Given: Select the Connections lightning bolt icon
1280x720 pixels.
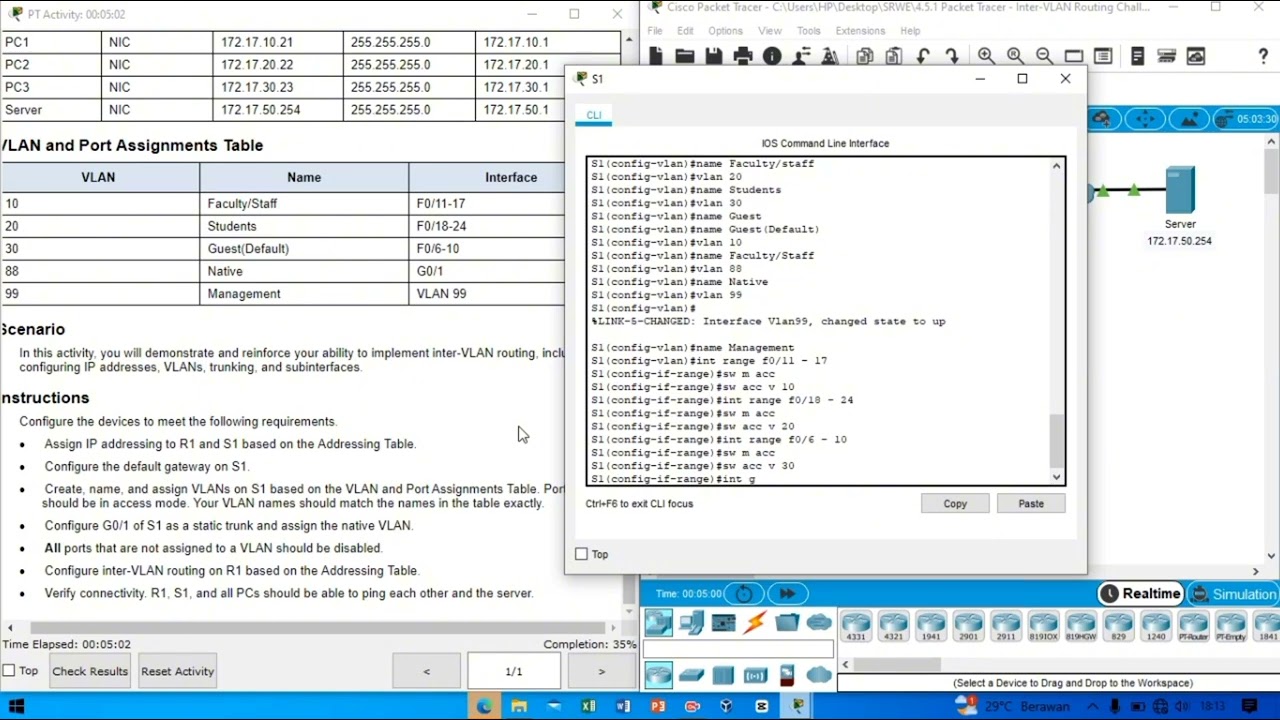Looking at the screenshot, I should tap(755, 624).
